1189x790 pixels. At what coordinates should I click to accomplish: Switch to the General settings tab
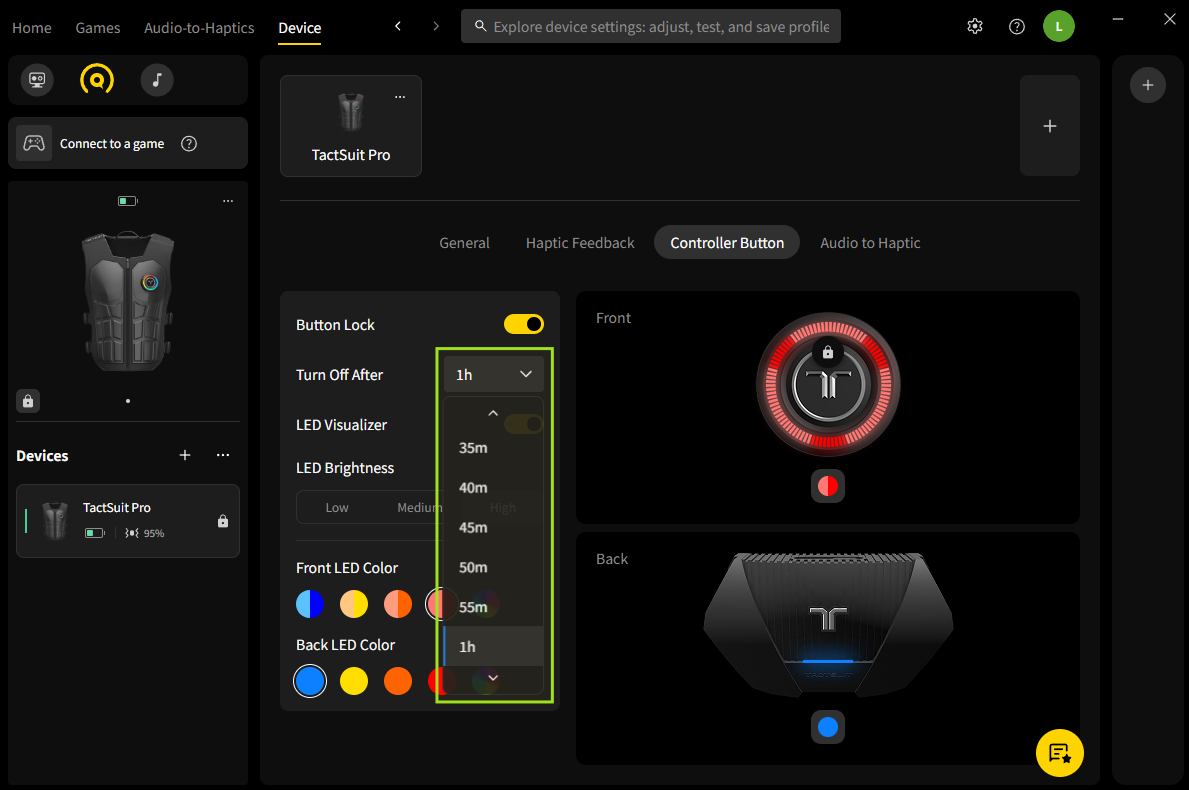click(464, 243)
